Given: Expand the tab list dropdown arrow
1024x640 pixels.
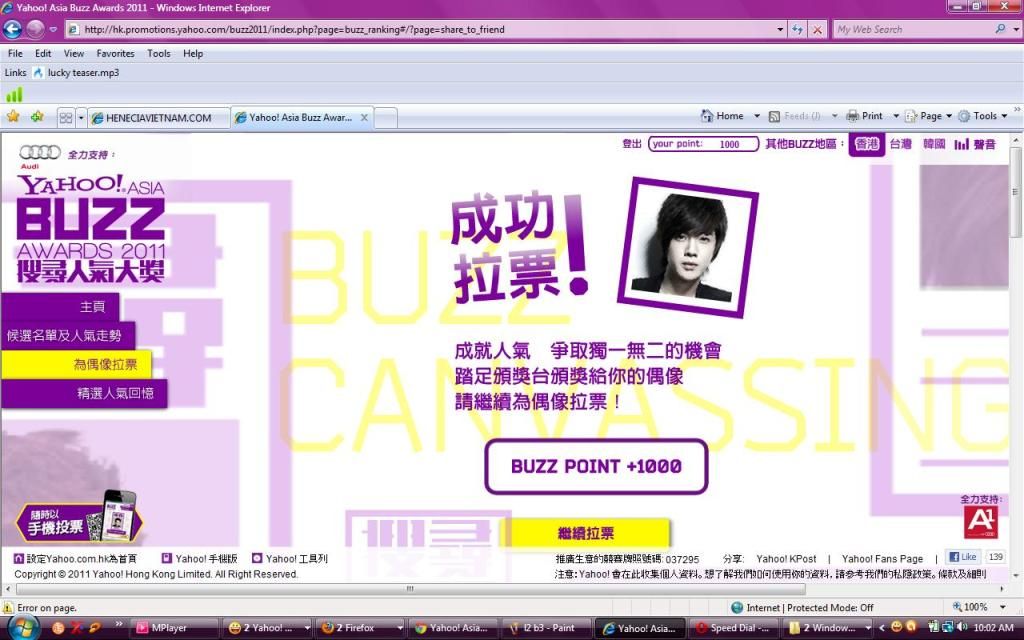Looking at the screenshot, I should click(81, 118).
